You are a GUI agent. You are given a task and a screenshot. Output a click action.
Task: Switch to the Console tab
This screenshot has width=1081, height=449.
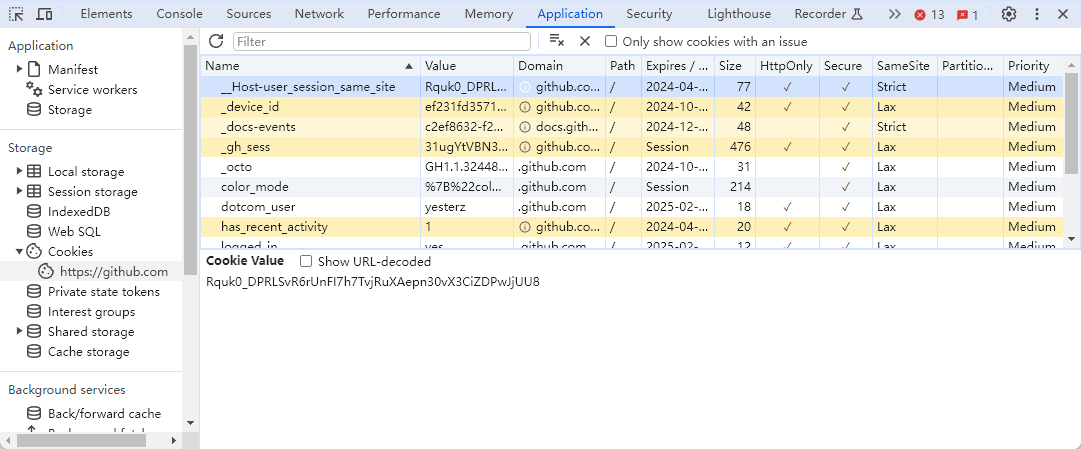[179, 14]
